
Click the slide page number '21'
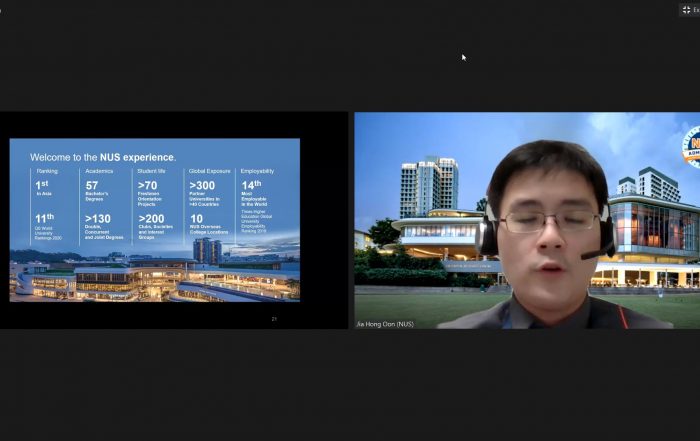(274, 319)
